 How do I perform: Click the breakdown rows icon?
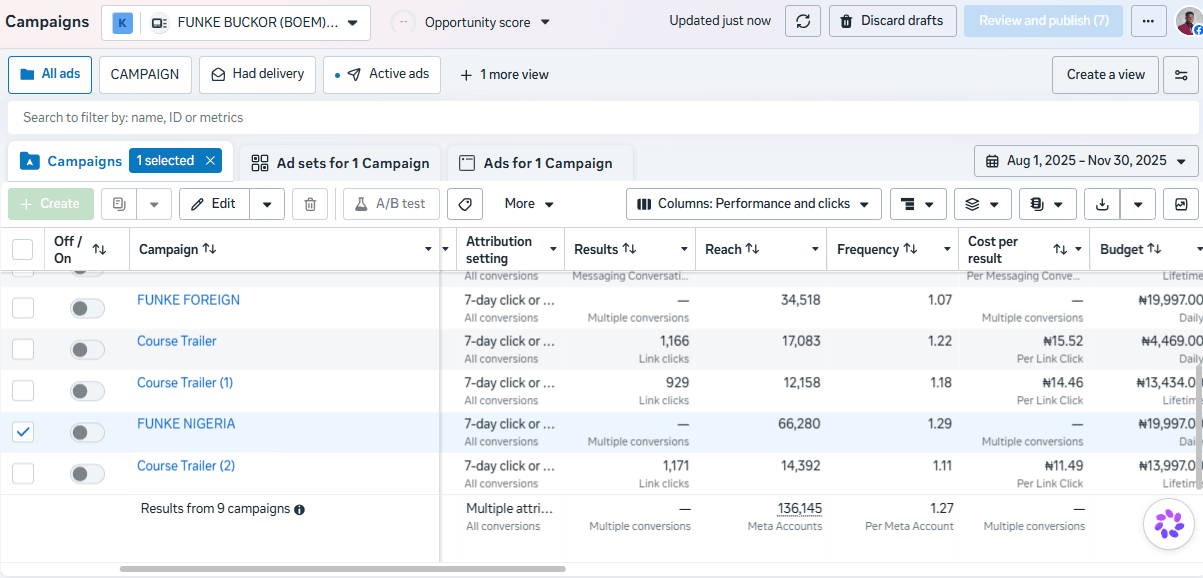point(918,204)
